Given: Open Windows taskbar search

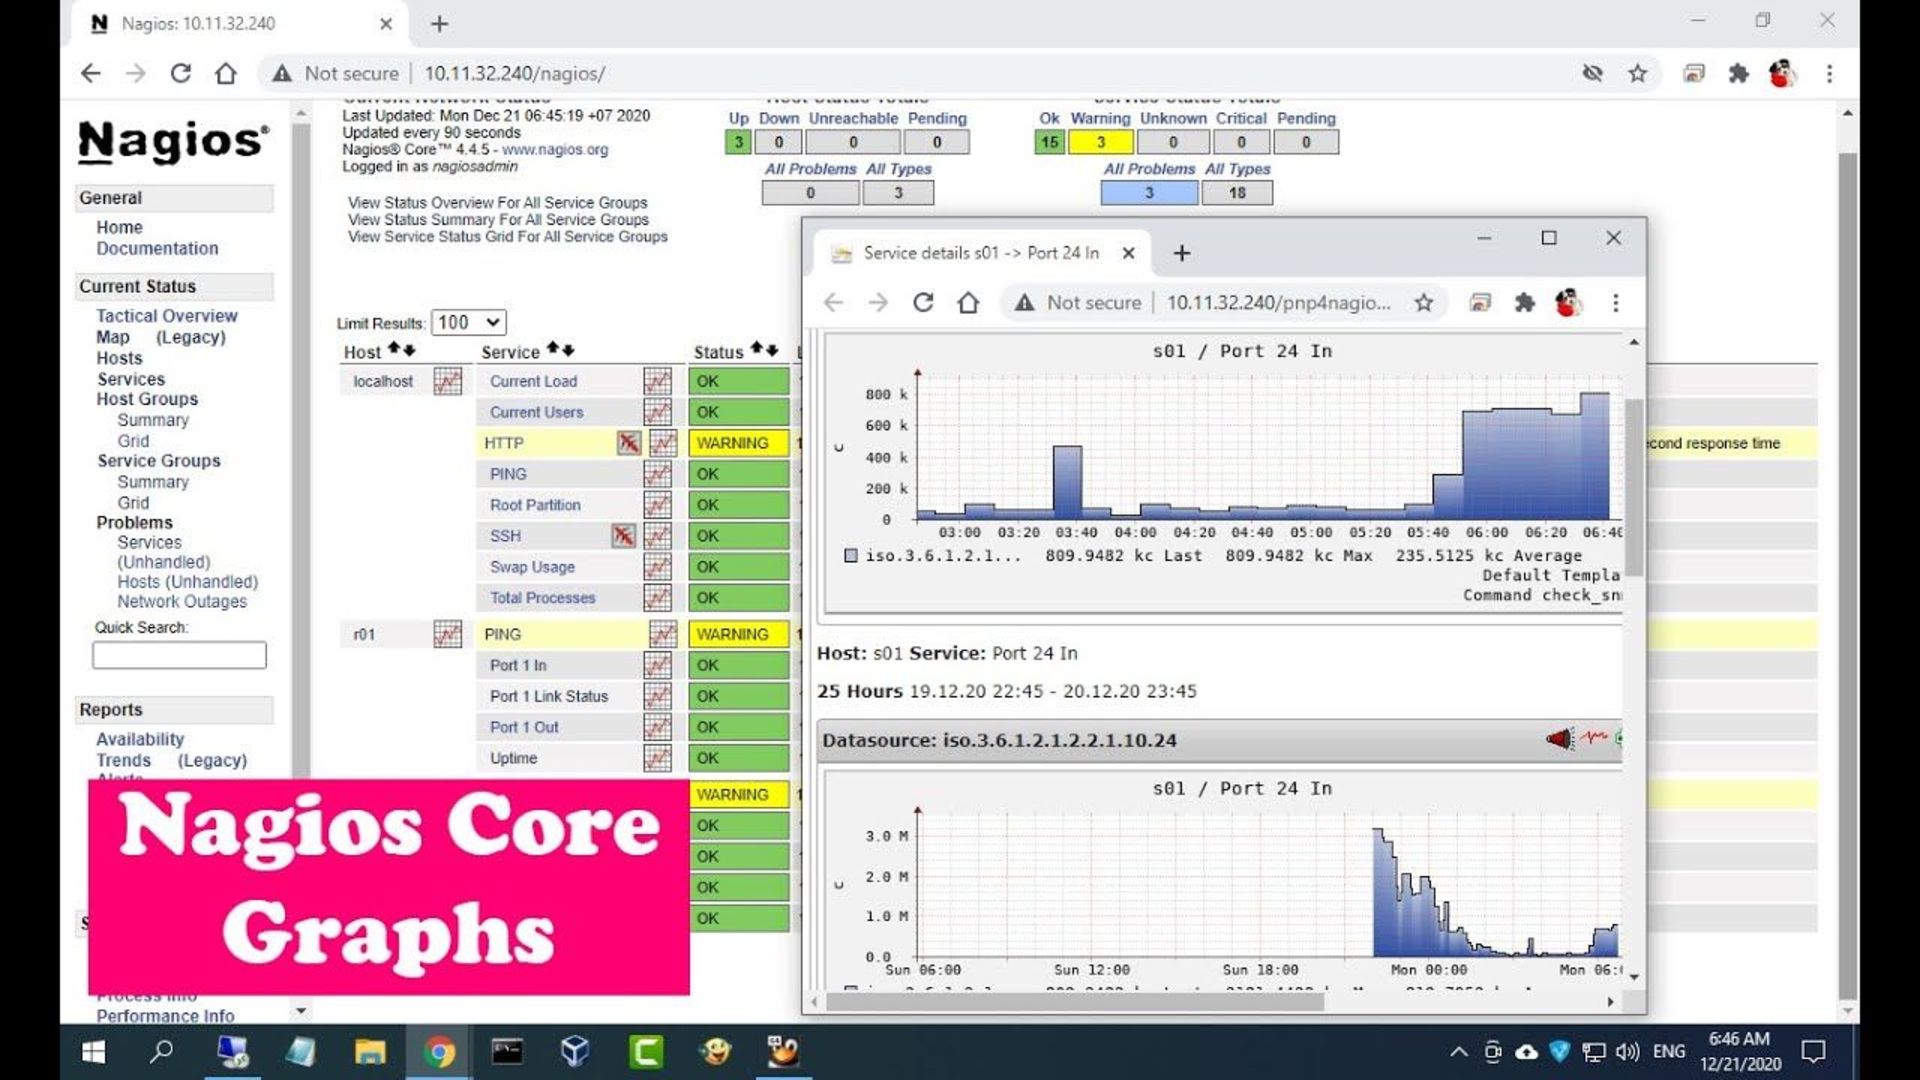Looking at the screenshot, I should 161,1051.
